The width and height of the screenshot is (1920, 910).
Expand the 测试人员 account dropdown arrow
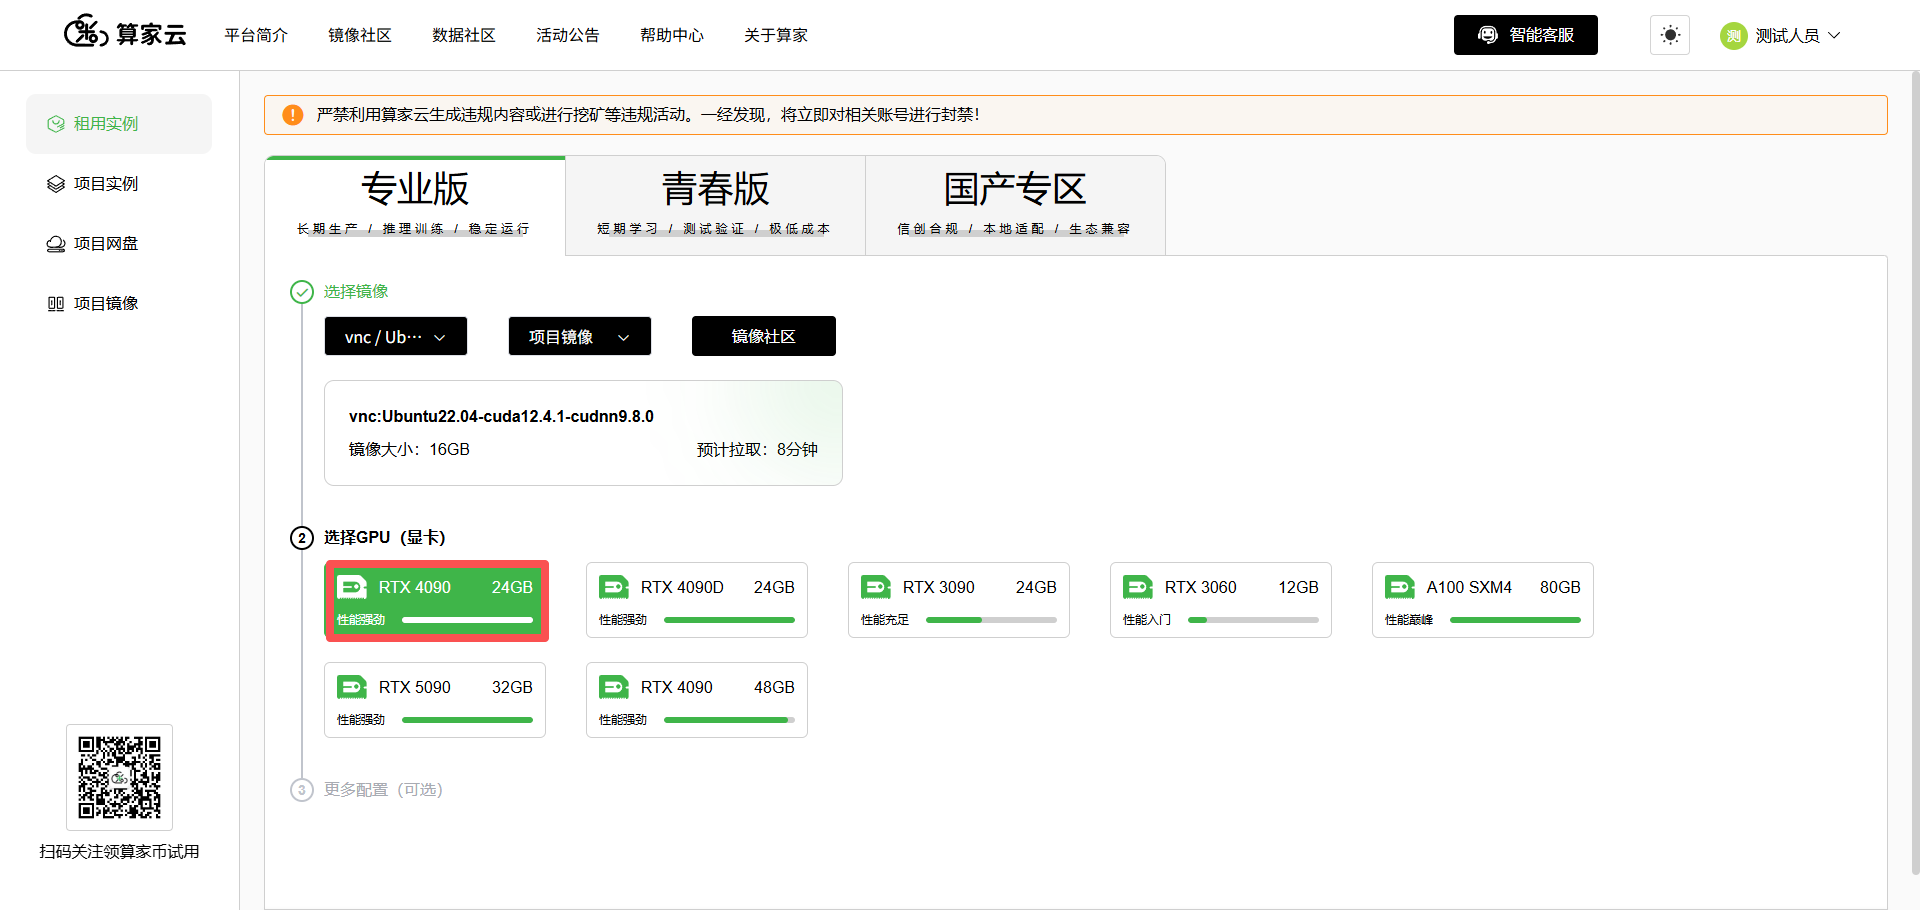click(1834, 35)
